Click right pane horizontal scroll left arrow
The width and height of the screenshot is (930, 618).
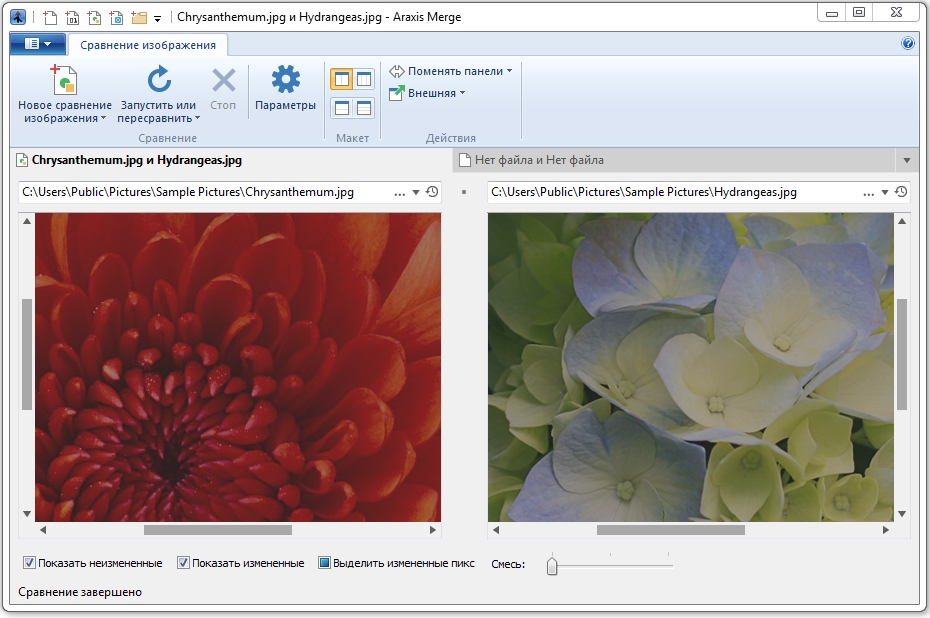(496, 530)
